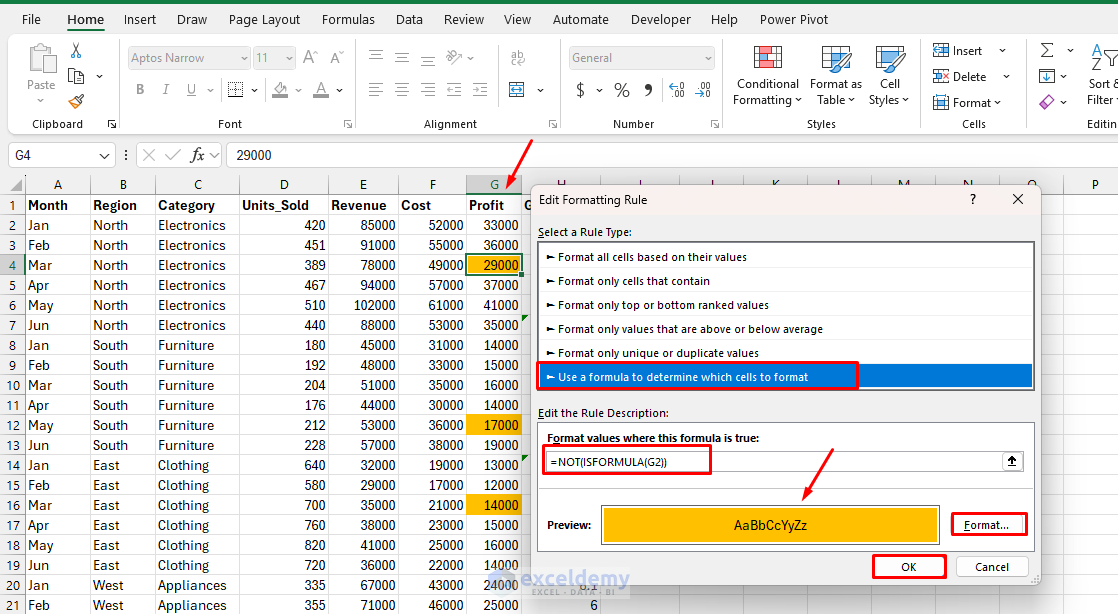Screen dimensions: 1118x614
Task: Click the Delete cells button
Action: tap(960, 76)
